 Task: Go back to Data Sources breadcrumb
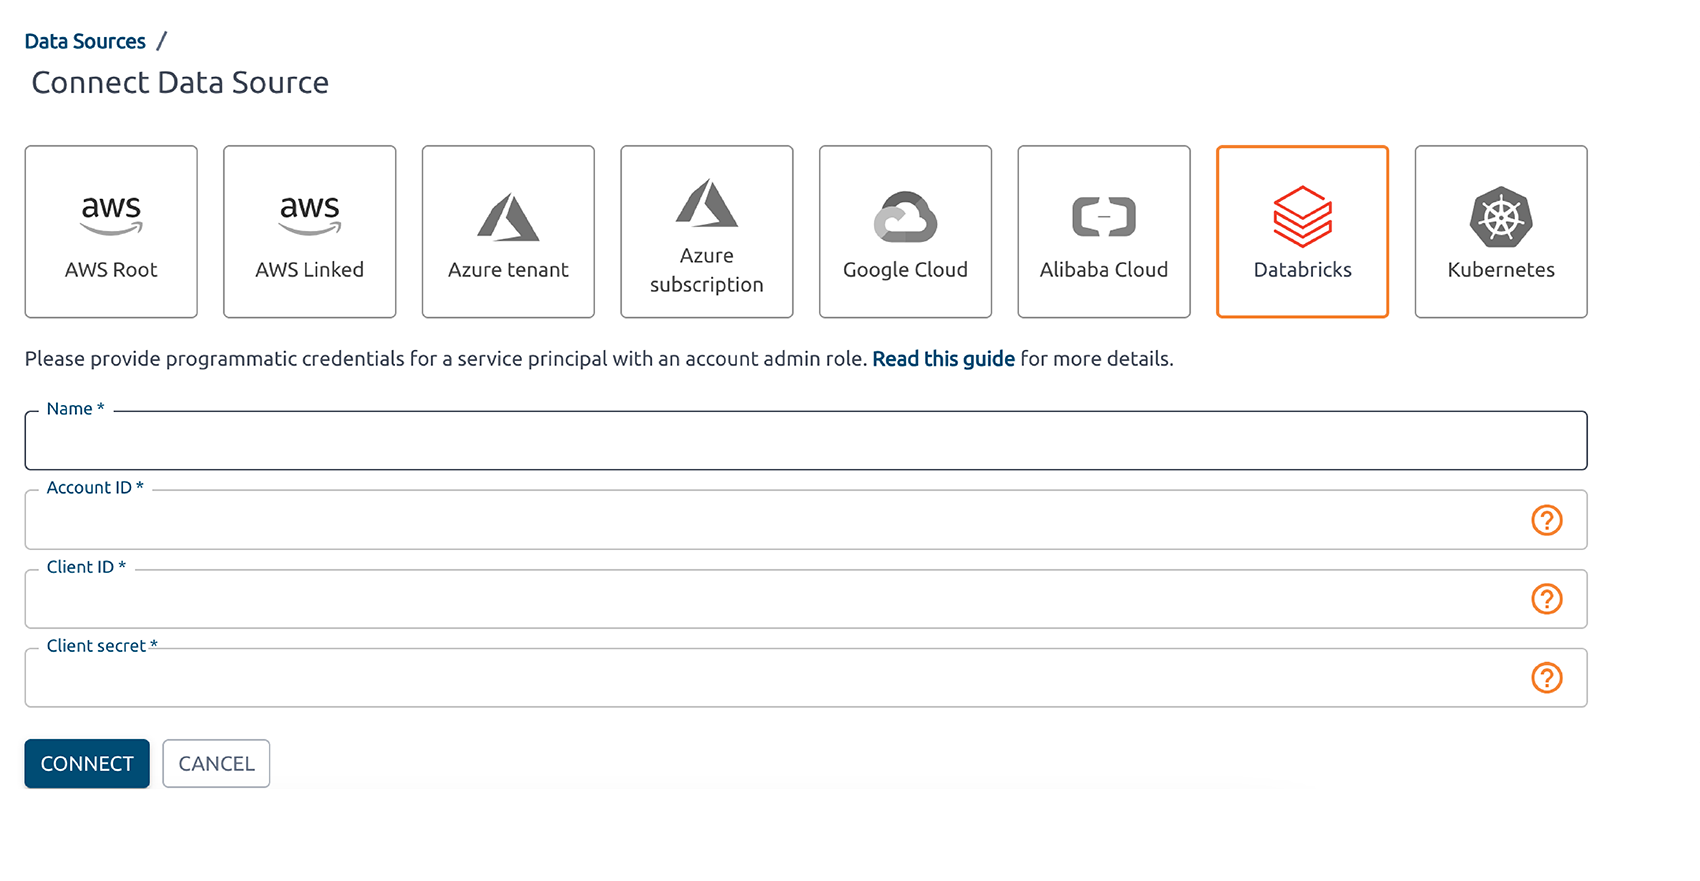pos(85,41)
